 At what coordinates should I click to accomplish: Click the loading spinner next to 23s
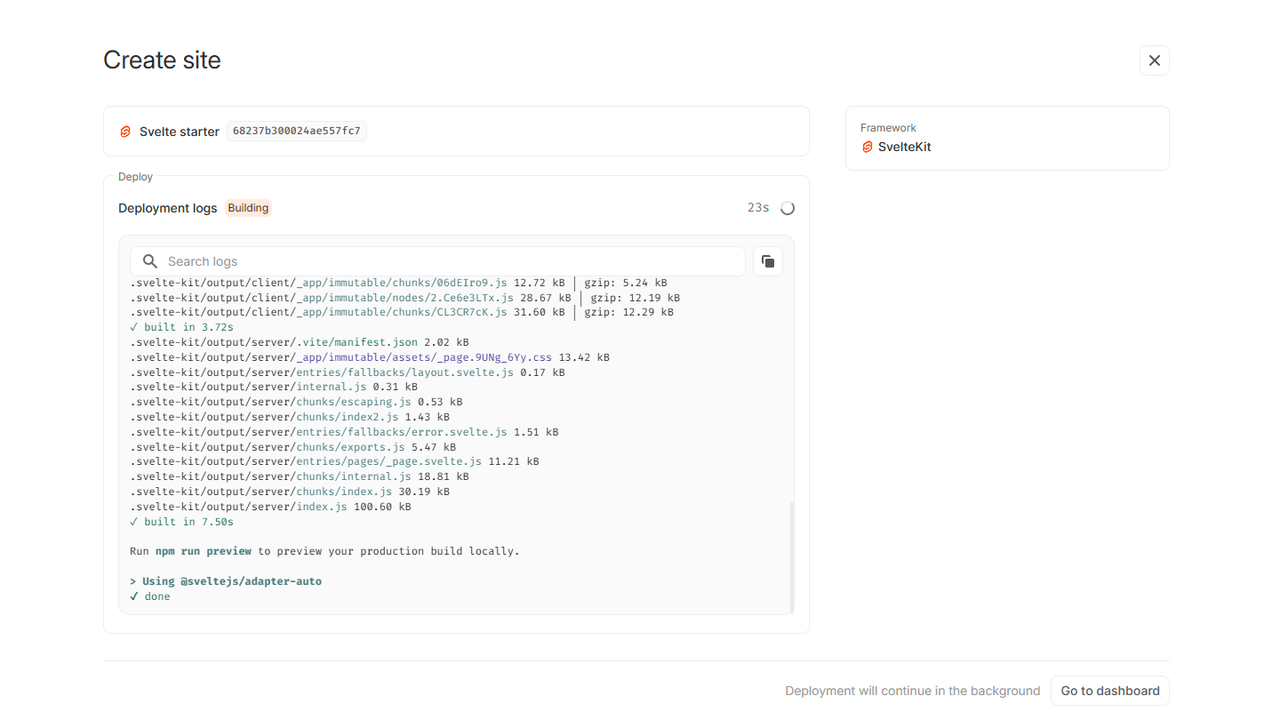(x=787, y=208)
